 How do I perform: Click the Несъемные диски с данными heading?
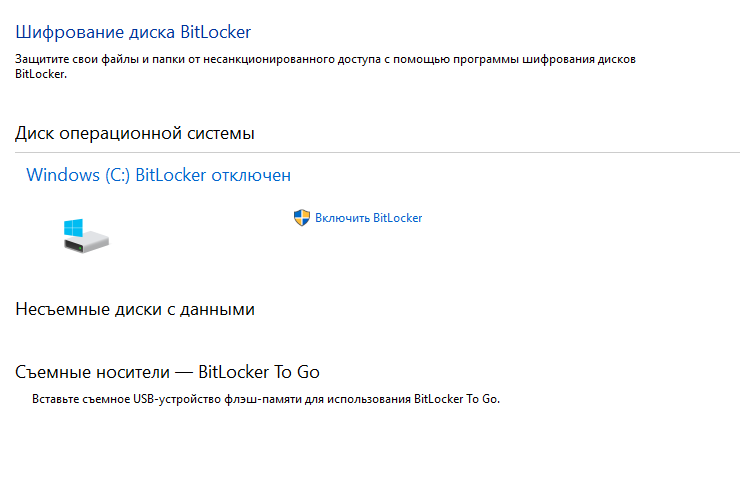coord(135,309)
